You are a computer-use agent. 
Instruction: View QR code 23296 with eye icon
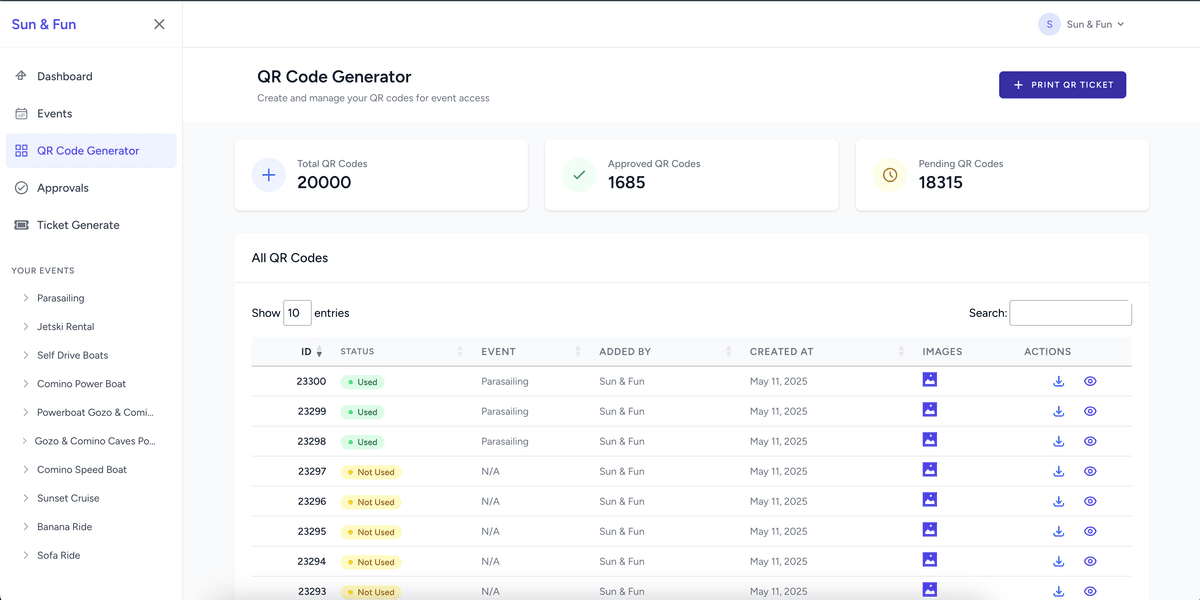(x=1090, y=501)
